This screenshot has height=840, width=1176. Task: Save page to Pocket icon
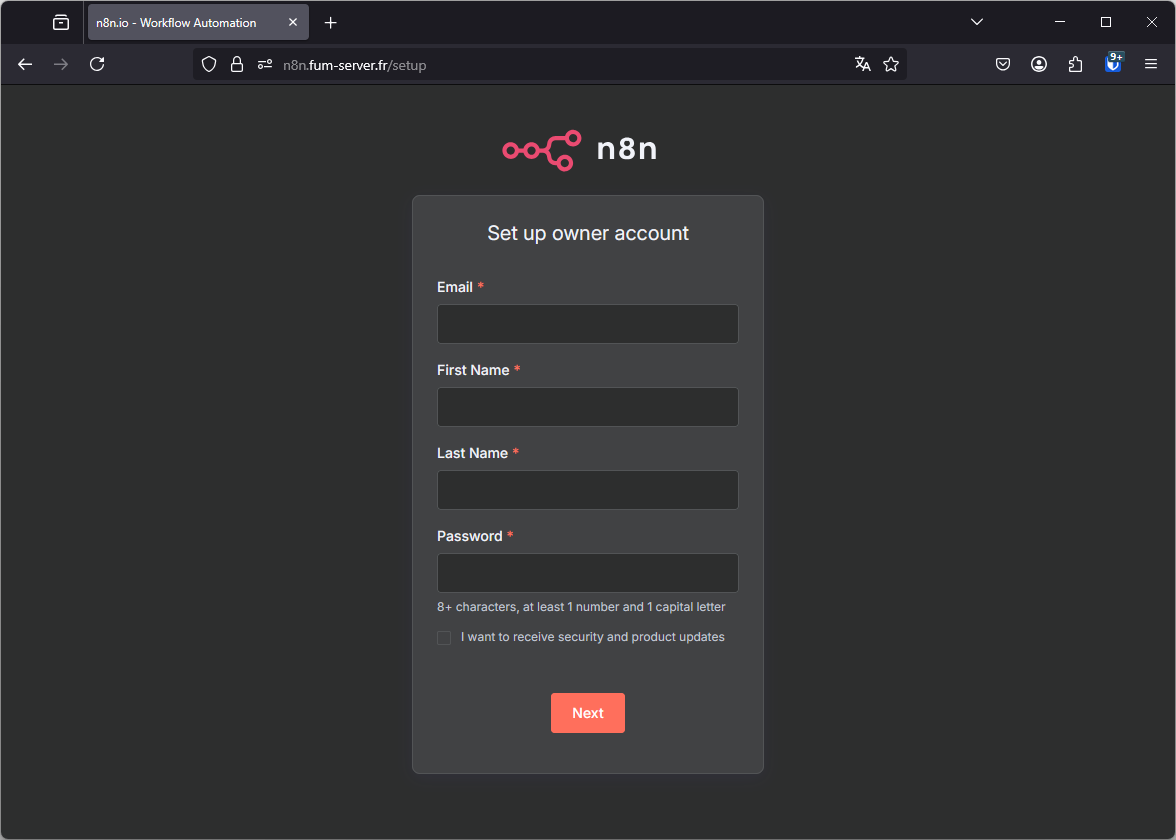[1003, 64]
